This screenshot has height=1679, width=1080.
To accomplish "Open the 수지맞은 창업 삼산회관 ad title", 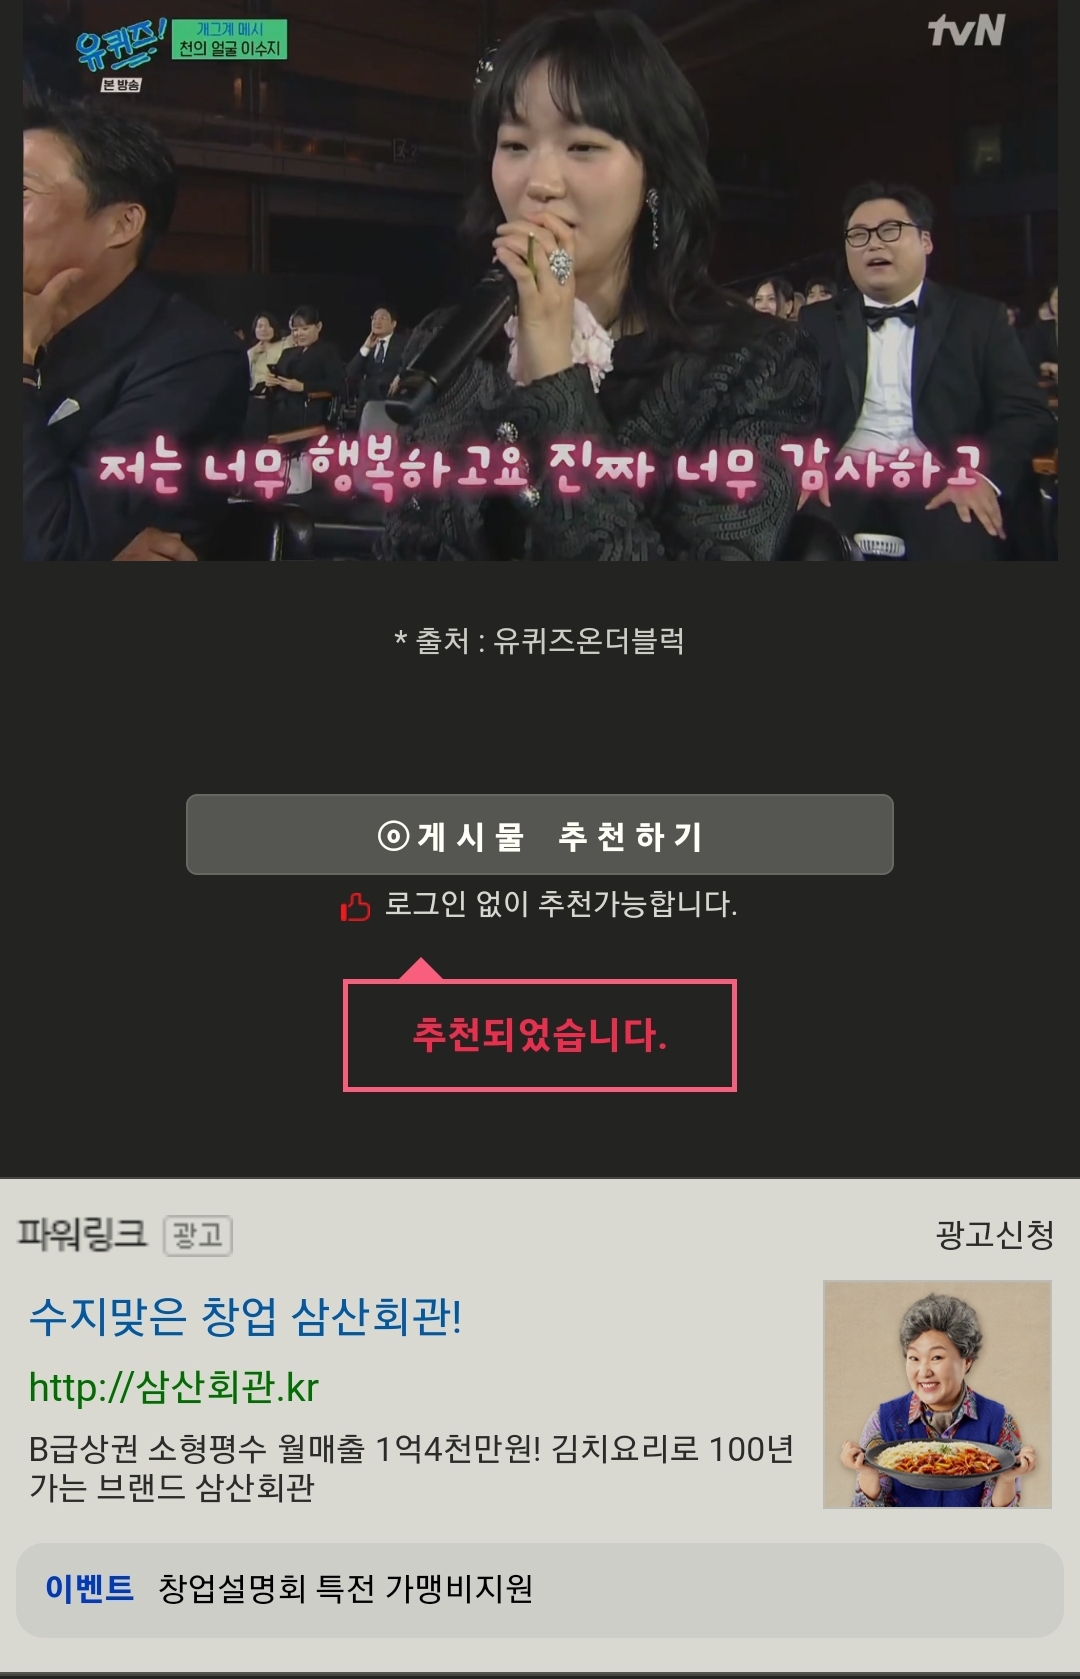I will click(245, 1316).
